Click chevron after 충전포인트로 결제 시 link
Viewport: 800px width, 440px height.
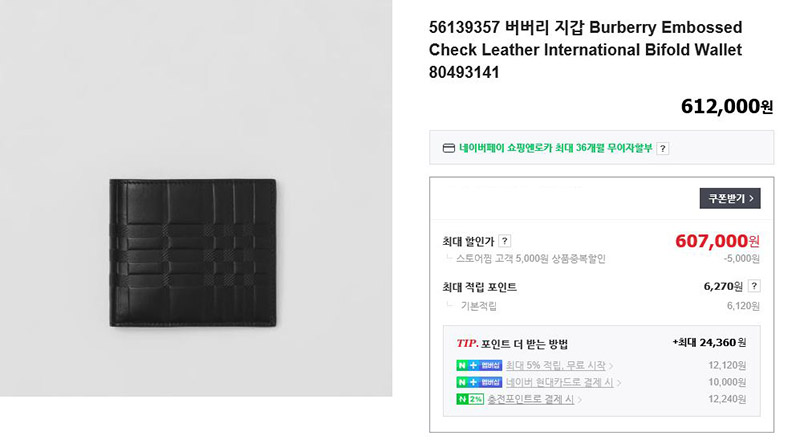point(580,400)
